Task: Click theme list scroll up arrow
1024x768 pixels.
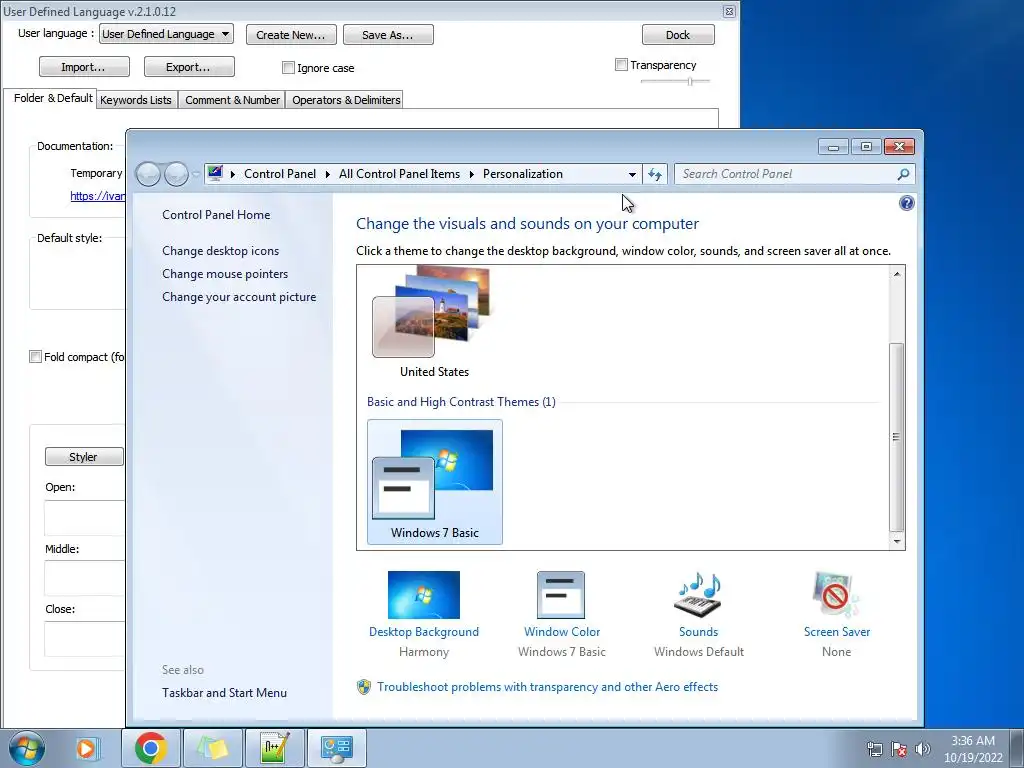Action: [897, 274]
